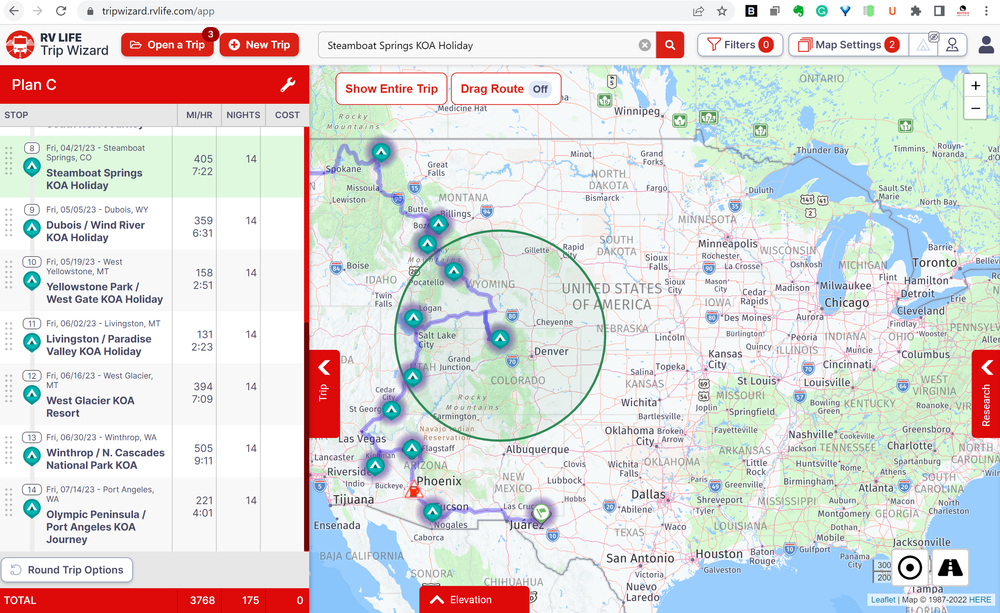The image size is (1000, 613).
Task: Click campground marker near Flagstaff
Action: coord(412,448)
